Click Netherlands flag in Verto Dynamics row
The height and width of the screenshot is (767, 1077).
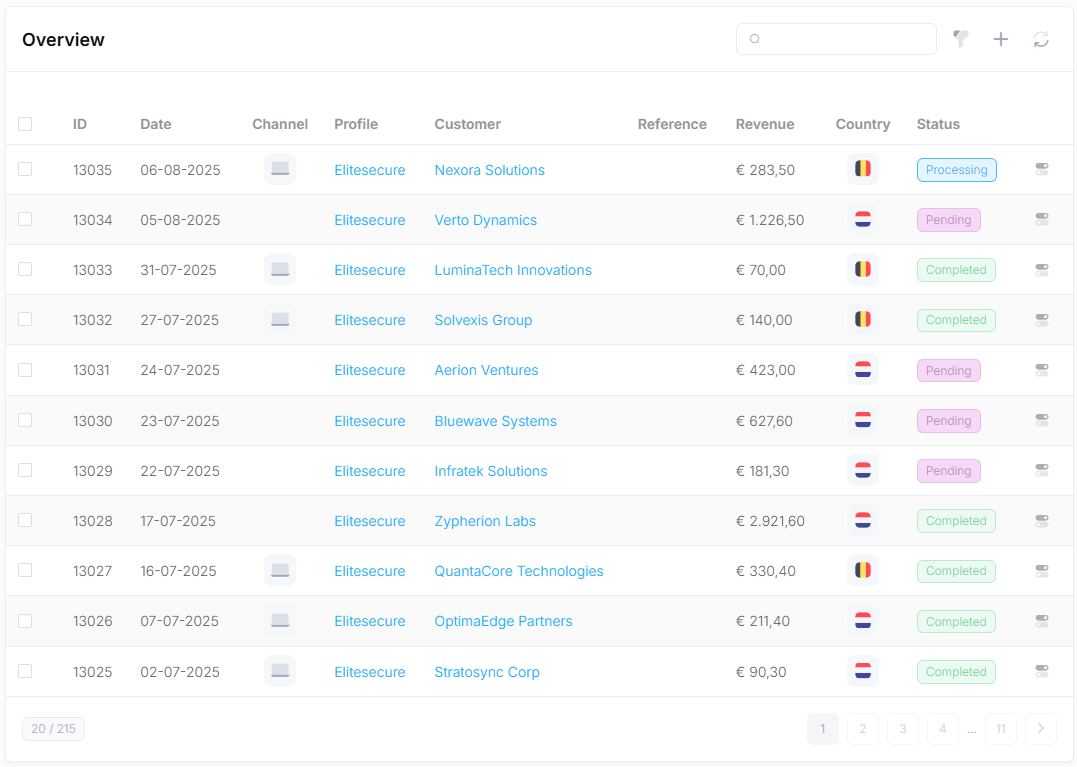863,219
